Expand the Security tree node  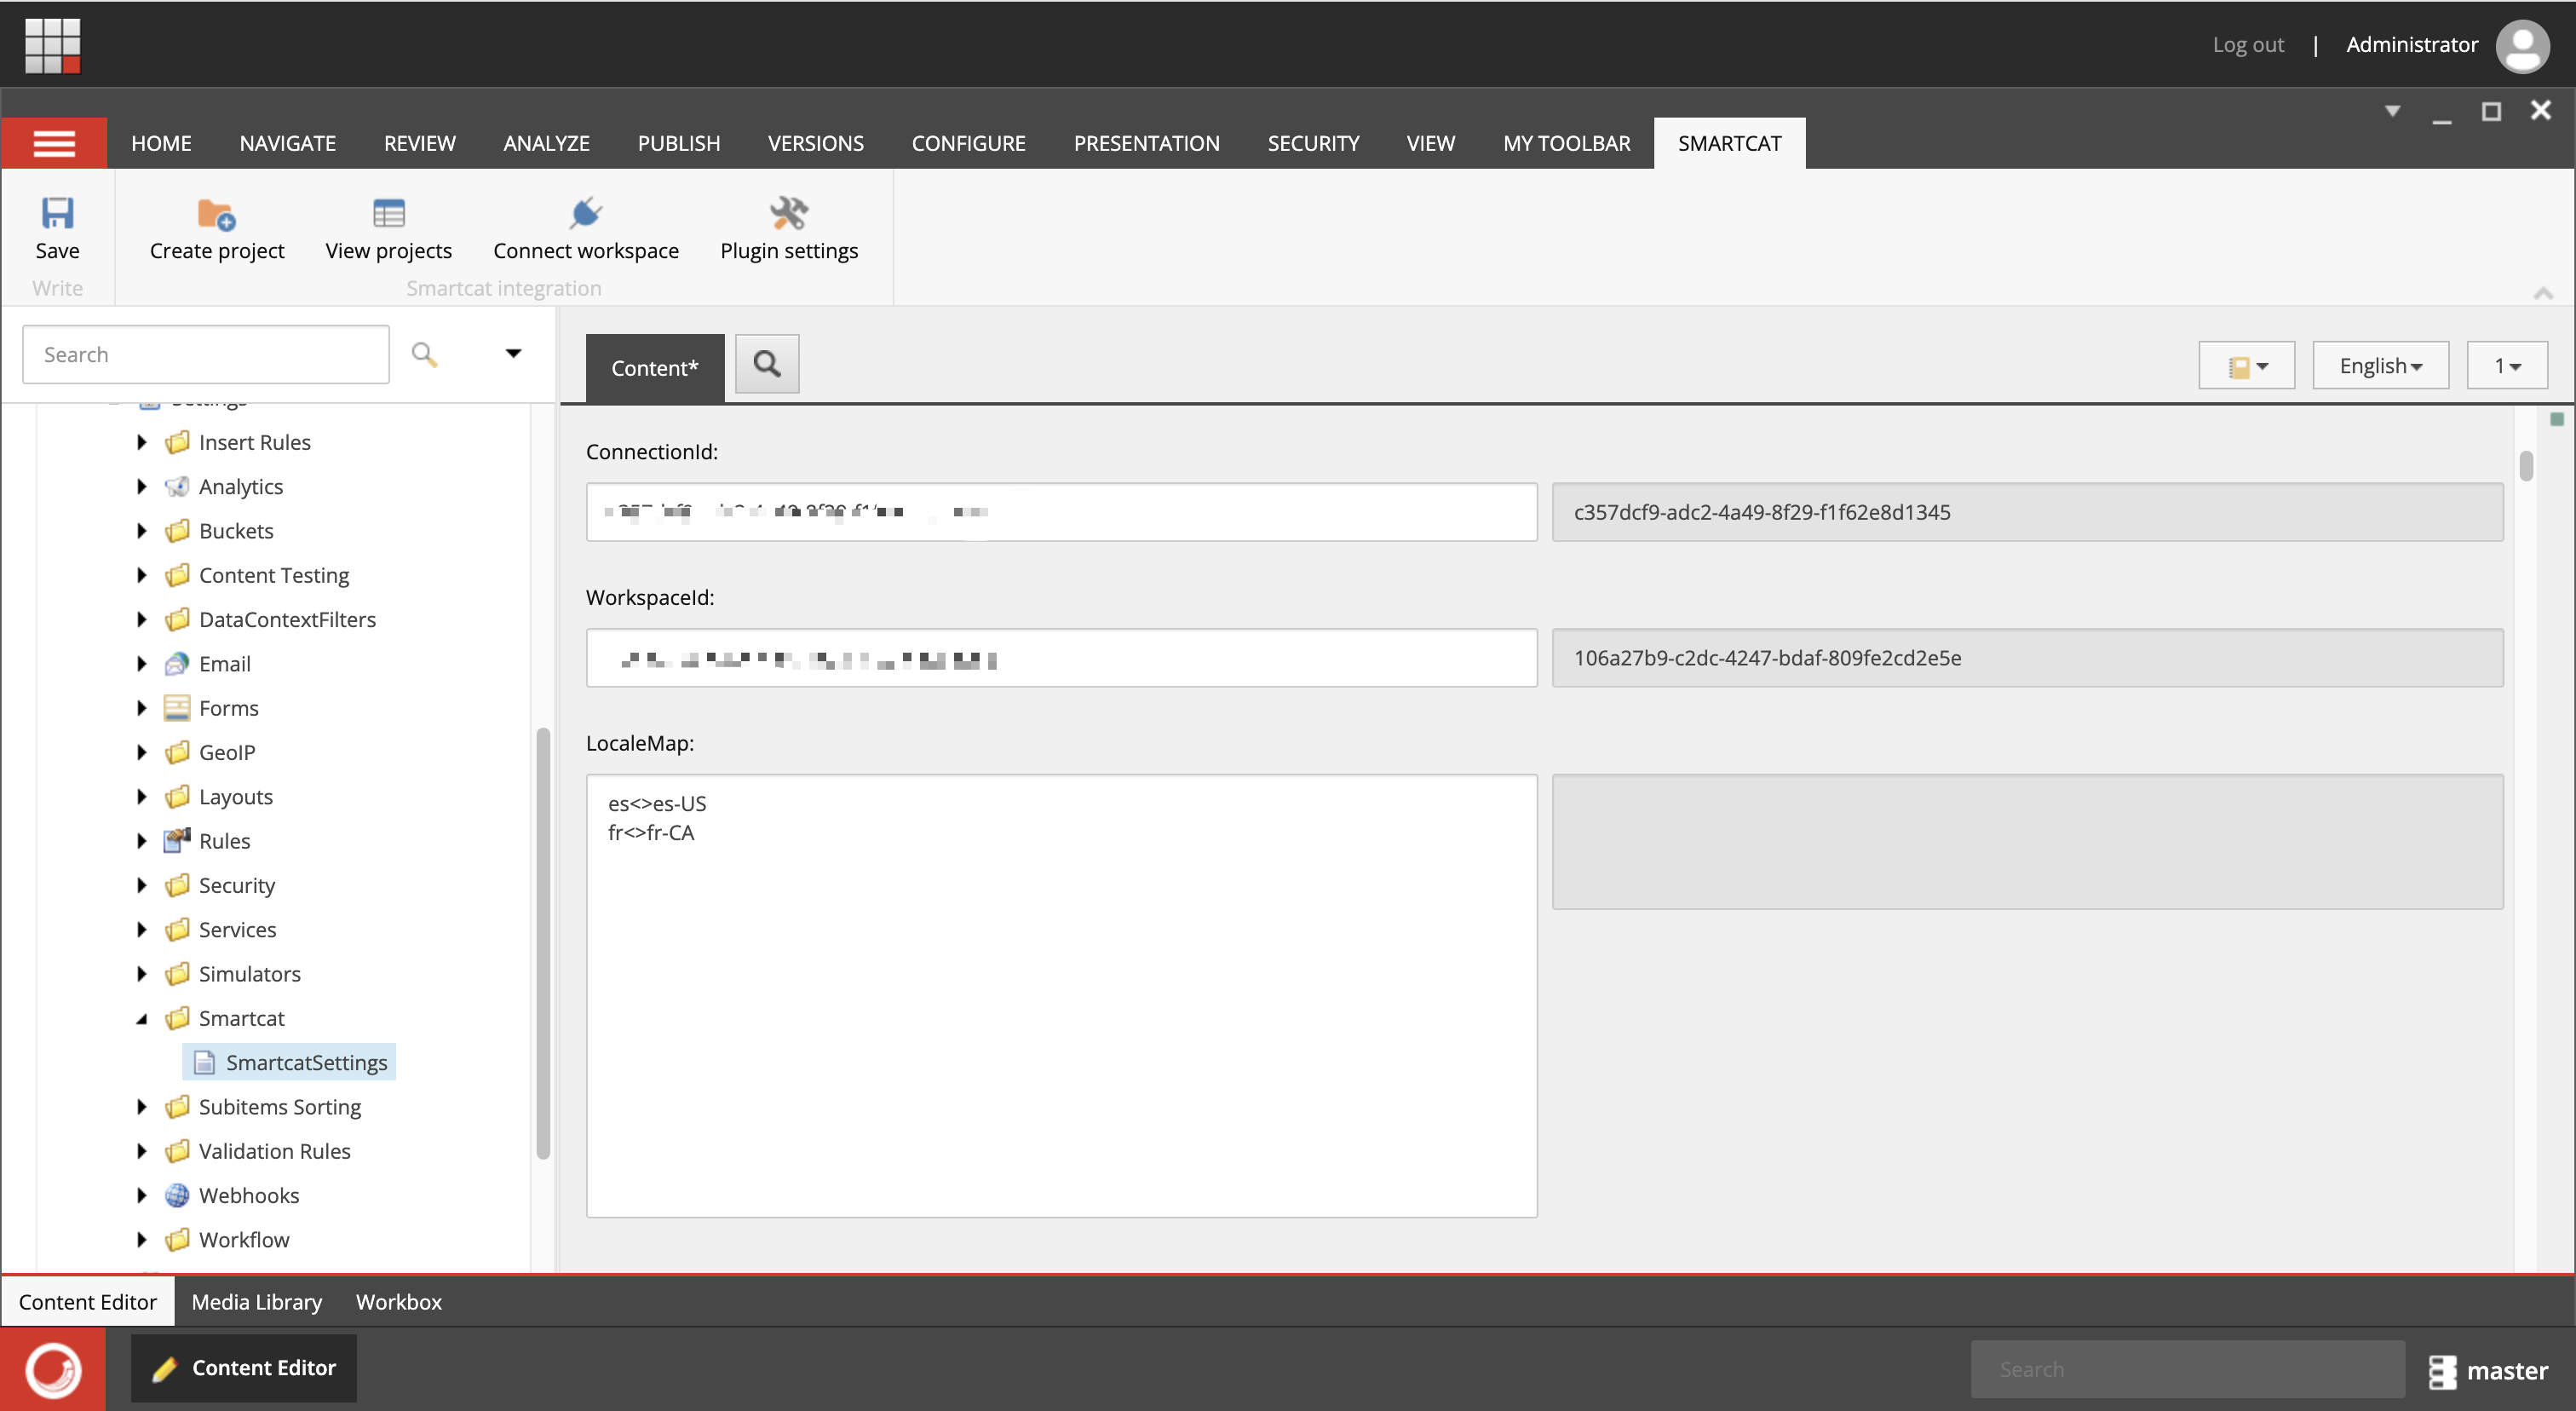(141, 885)
